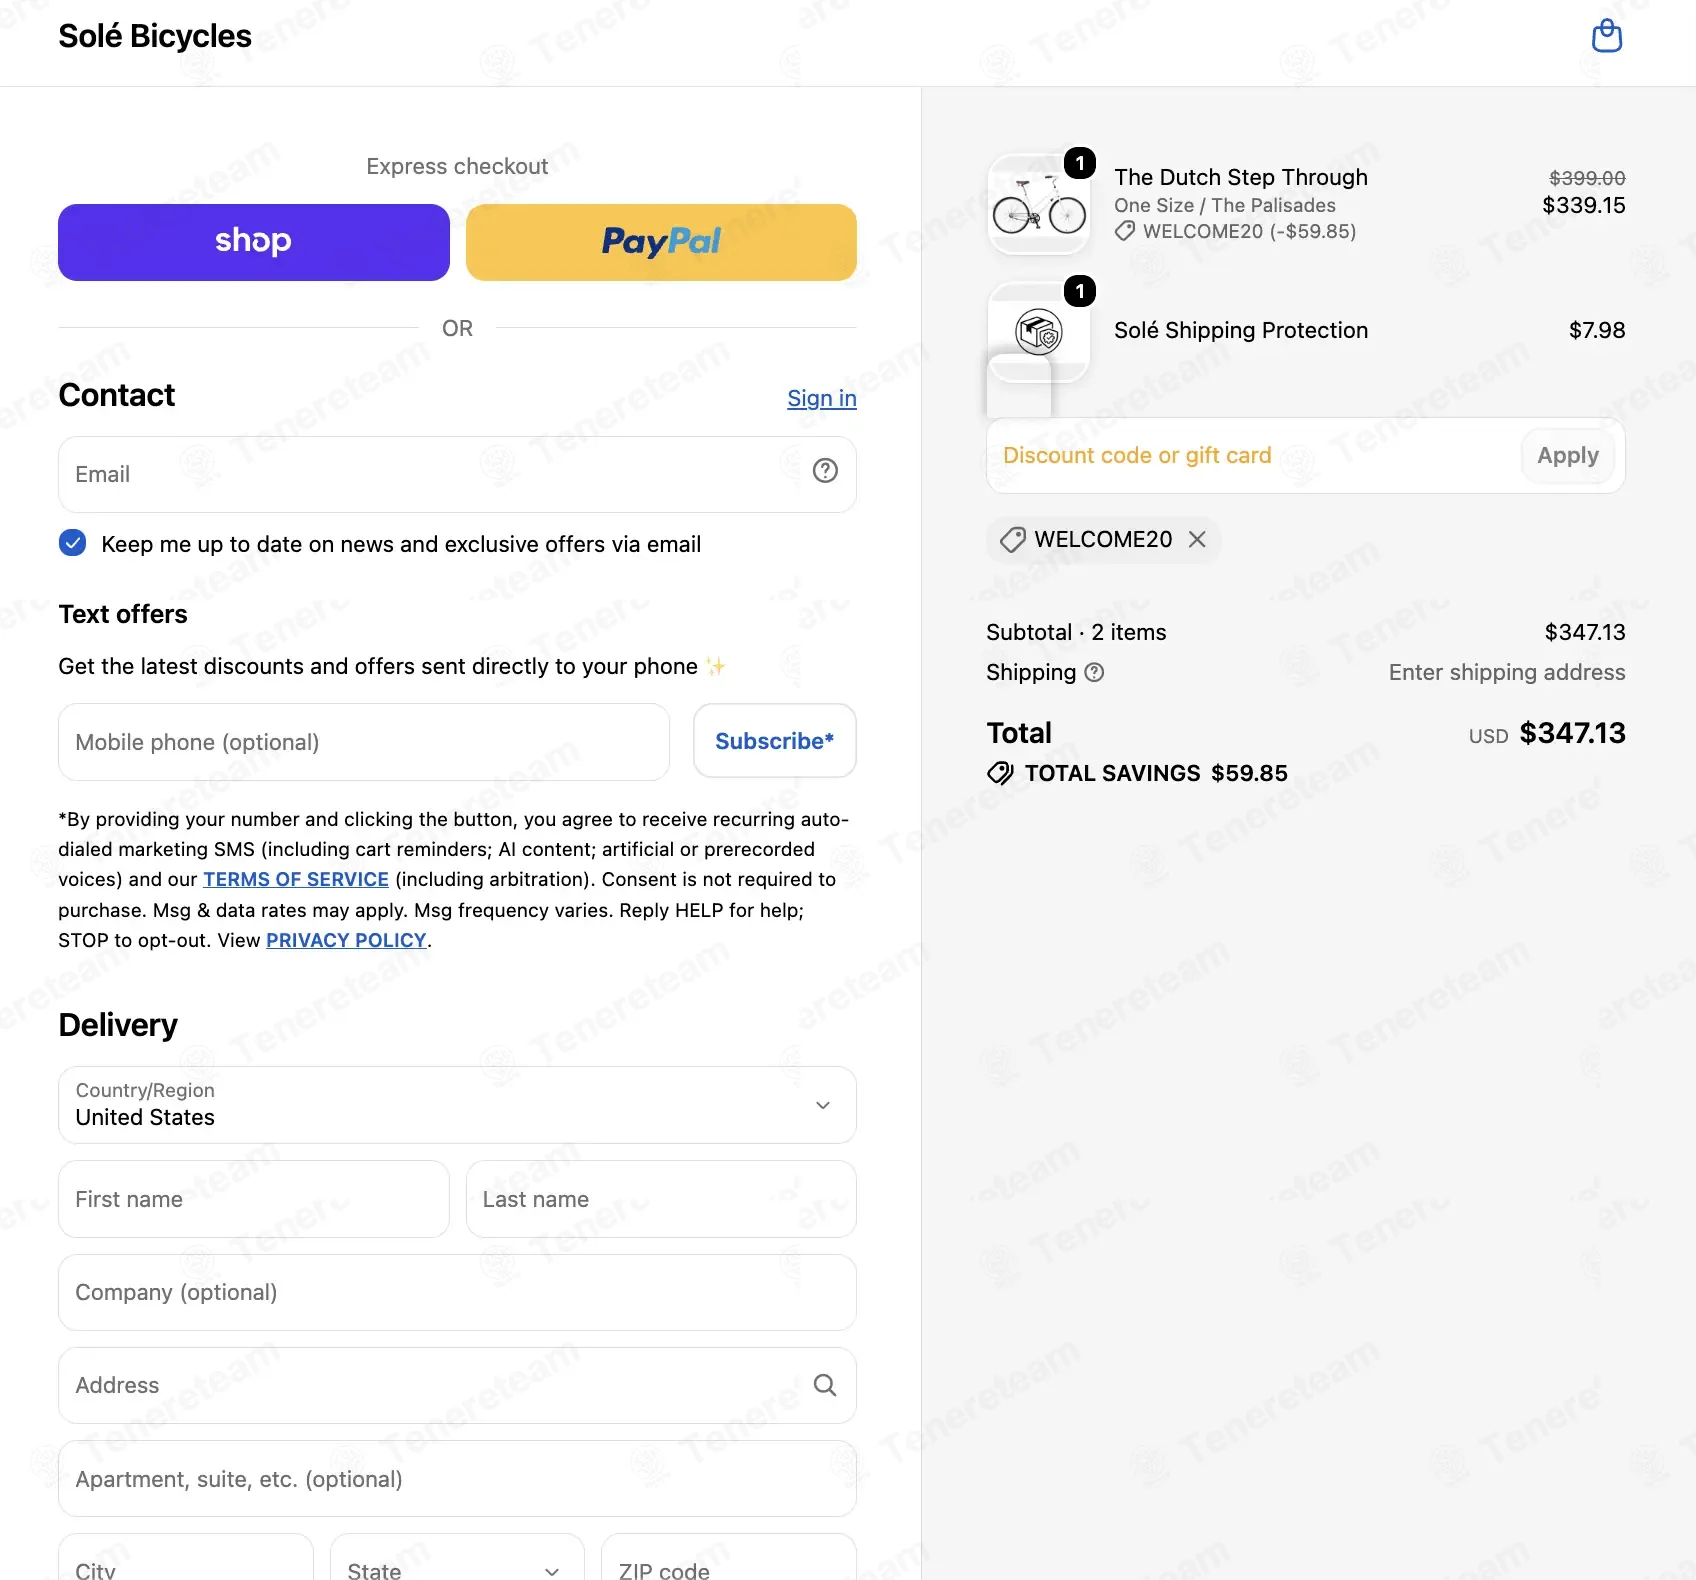Focus the First name field
Screen dimensions: 1696x1580
coord(254,1199)
